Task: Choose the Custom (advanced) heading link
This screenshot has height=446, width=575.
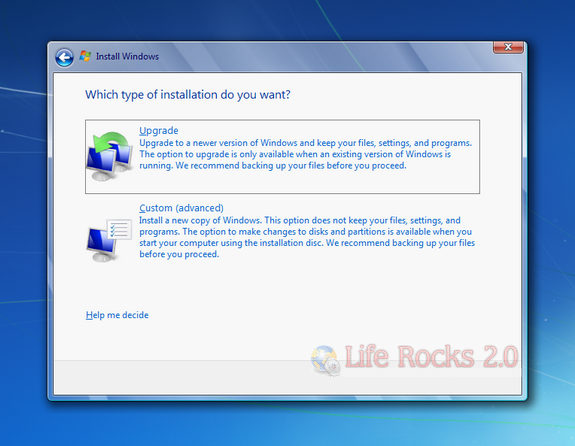Action: [x=181, y=208]
